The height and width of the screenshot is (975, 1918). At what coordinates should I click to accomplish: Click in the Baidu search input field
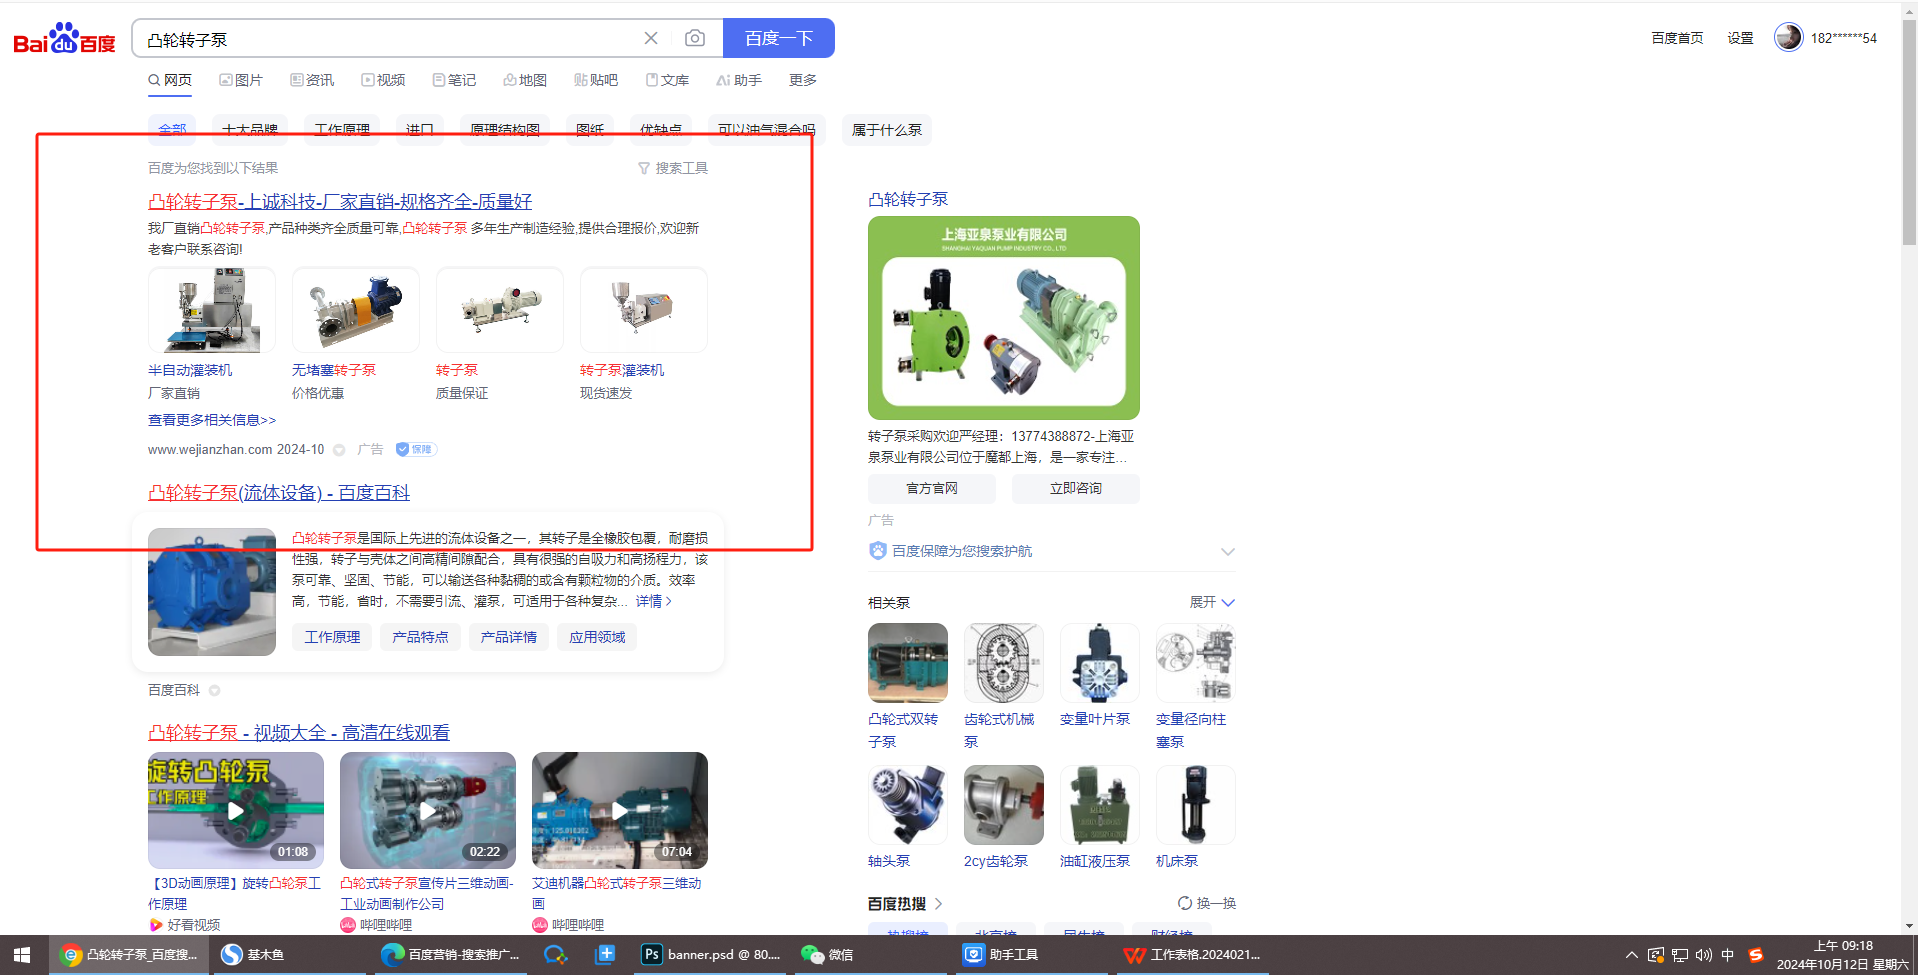388,39
